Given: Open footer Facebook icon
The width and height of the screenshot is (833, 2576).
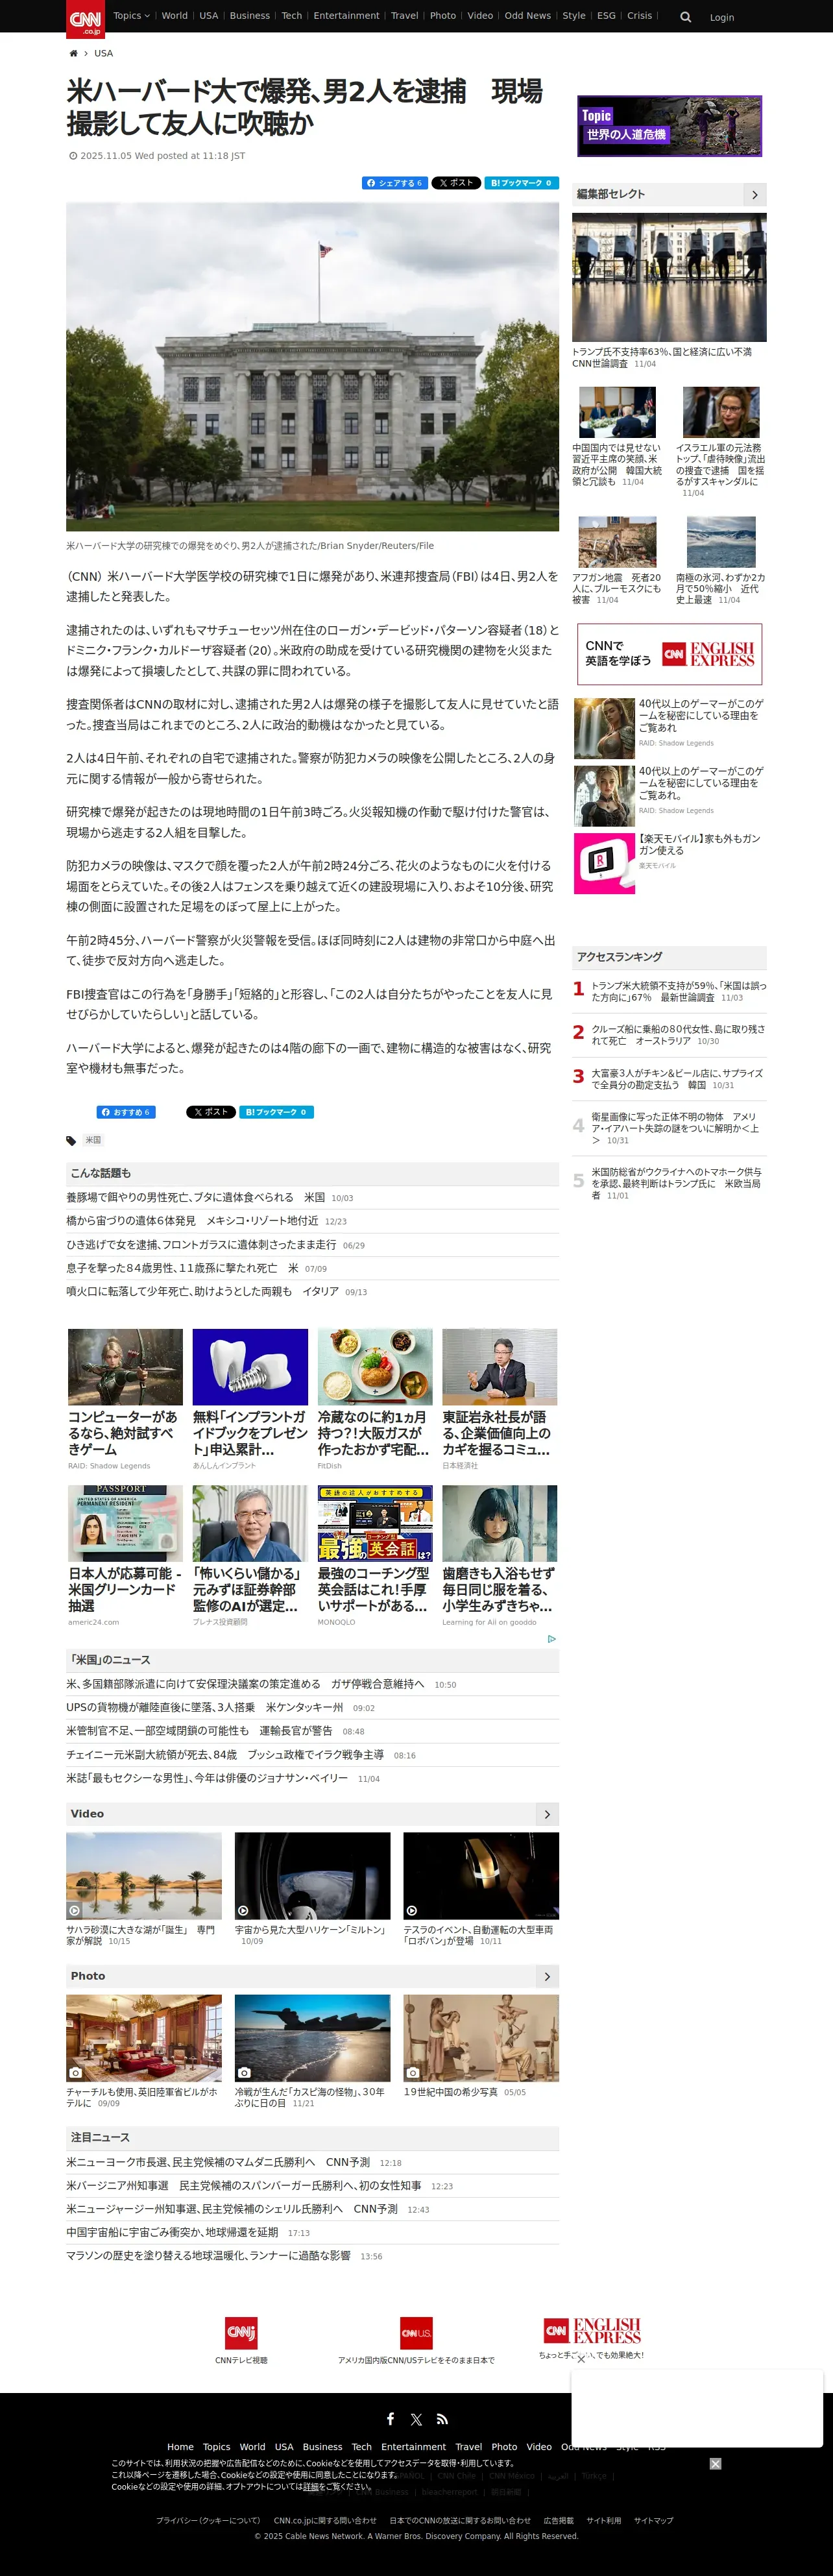Looking at the screenshot, I should click(x=390, y=2419).
